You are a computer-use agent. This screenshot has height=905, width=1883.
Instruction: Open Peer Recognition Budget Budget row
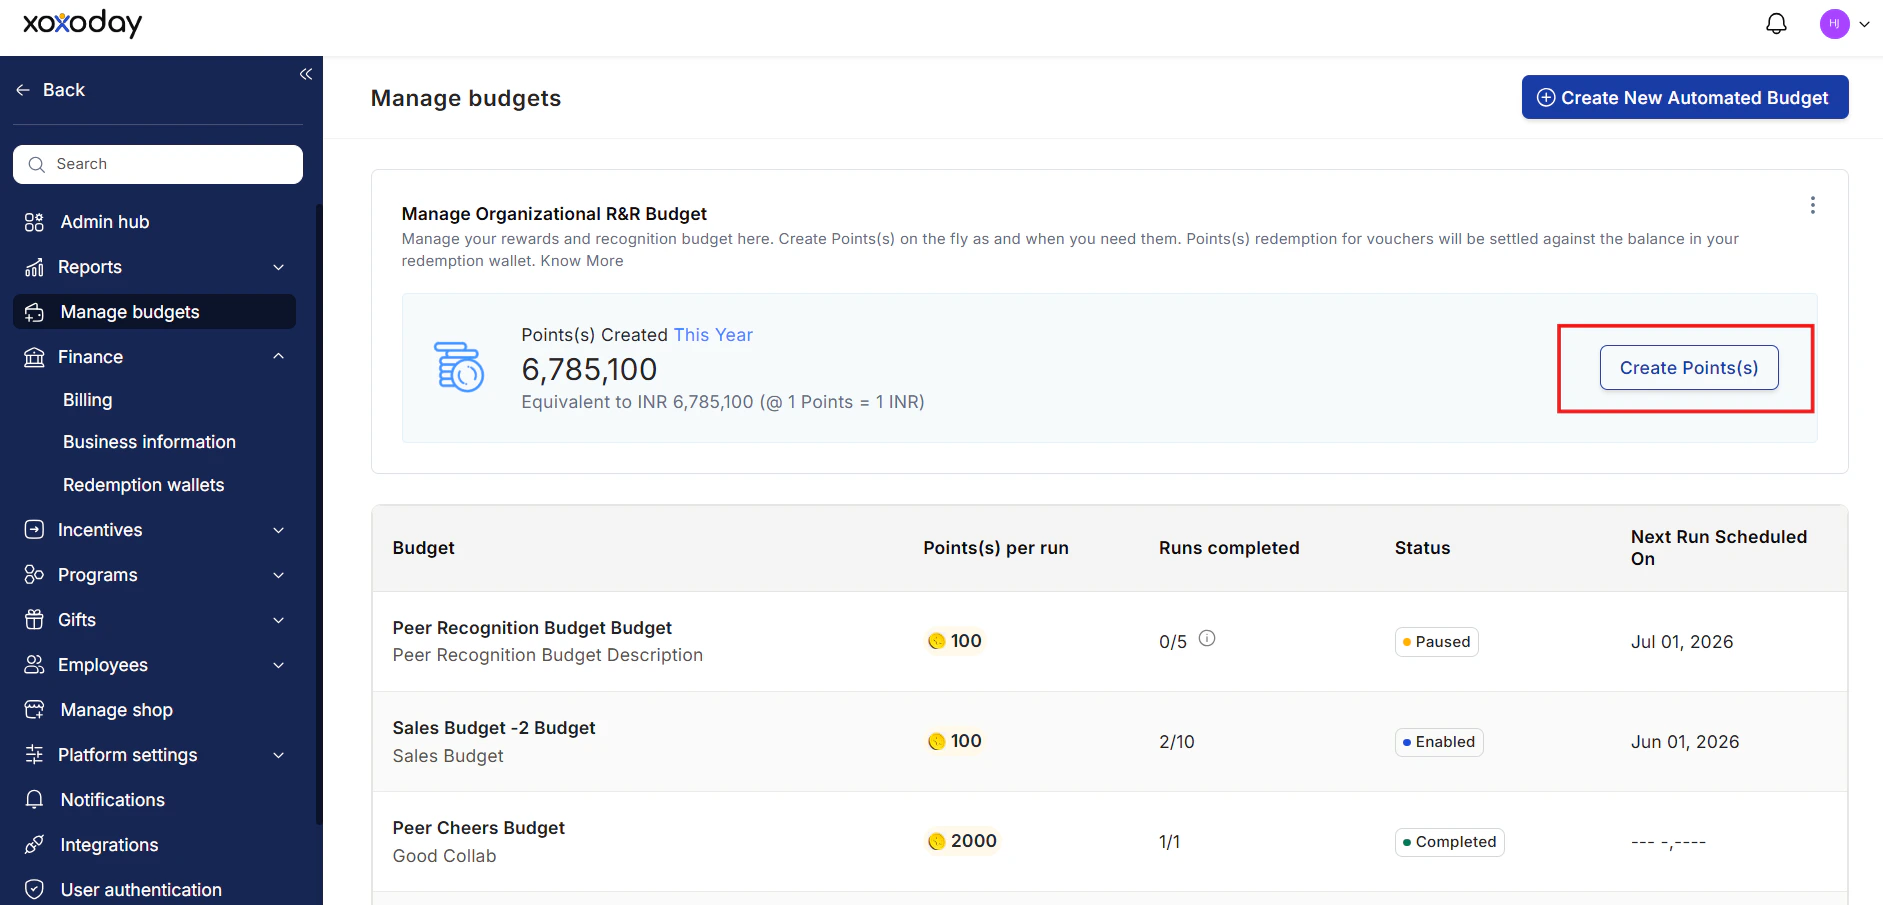click(x=1110, y=642)
